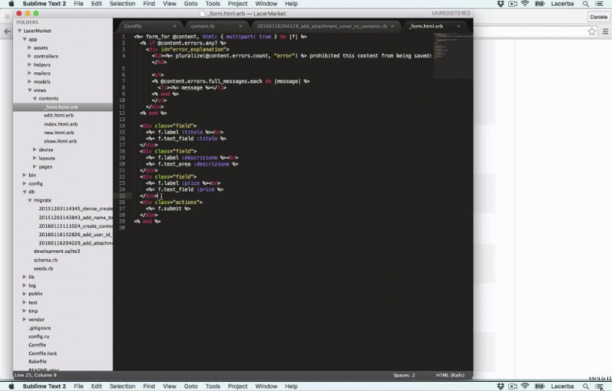Select _form.html.erb in the sidebar tree
The height and width of the screenshot is (391, 612).
click(x=61, y=107)
